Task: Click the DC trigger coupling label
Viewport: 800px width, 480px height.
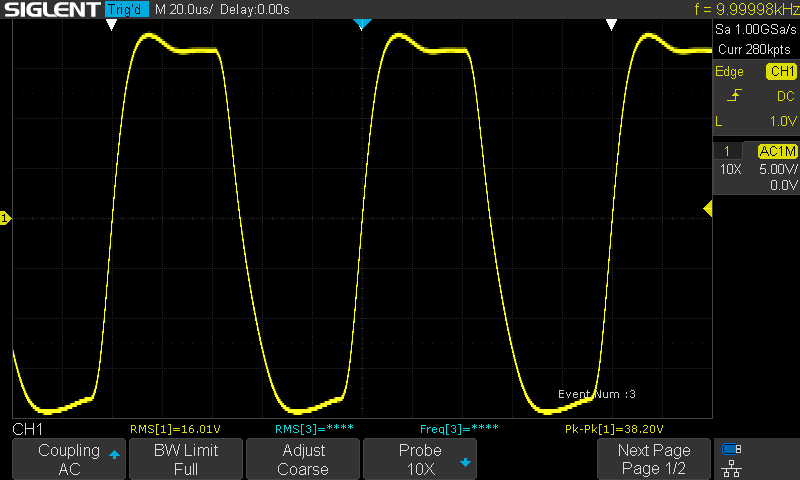Action: point(786,96)
